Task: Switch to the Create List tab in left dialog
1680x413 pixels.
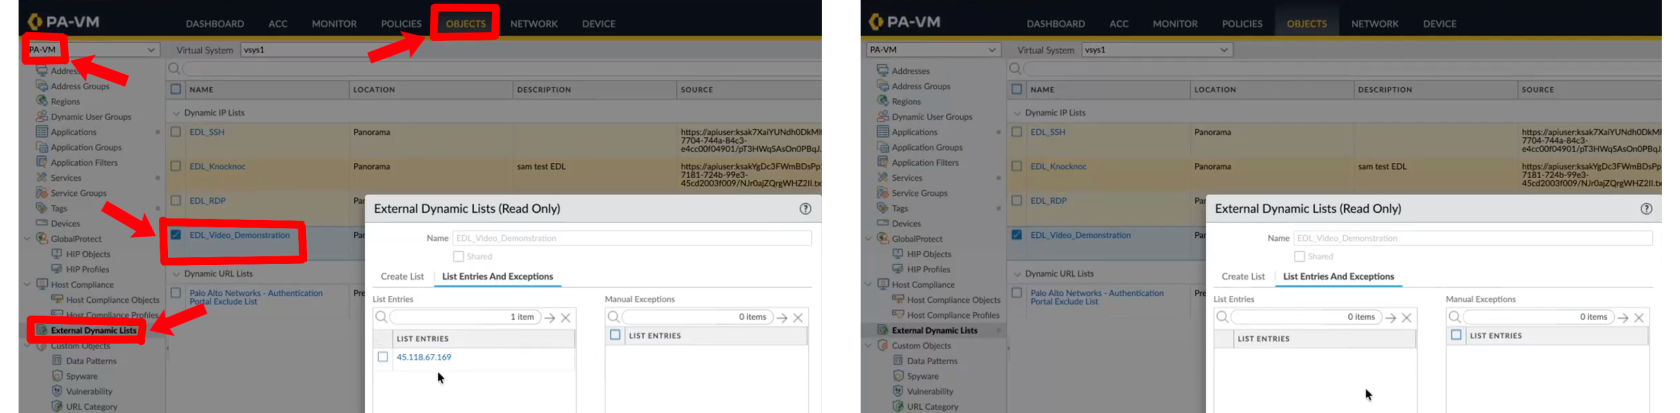Action: 402,277
